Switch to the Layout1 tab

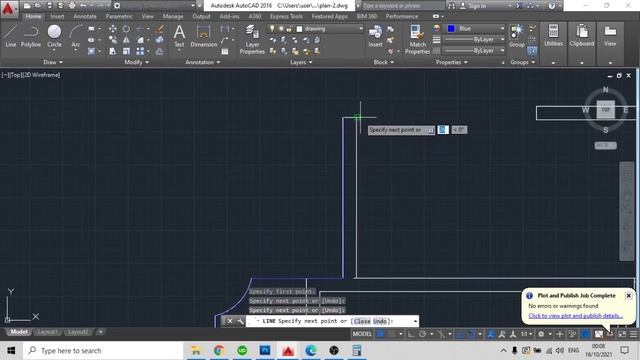(x=47, y=332)
